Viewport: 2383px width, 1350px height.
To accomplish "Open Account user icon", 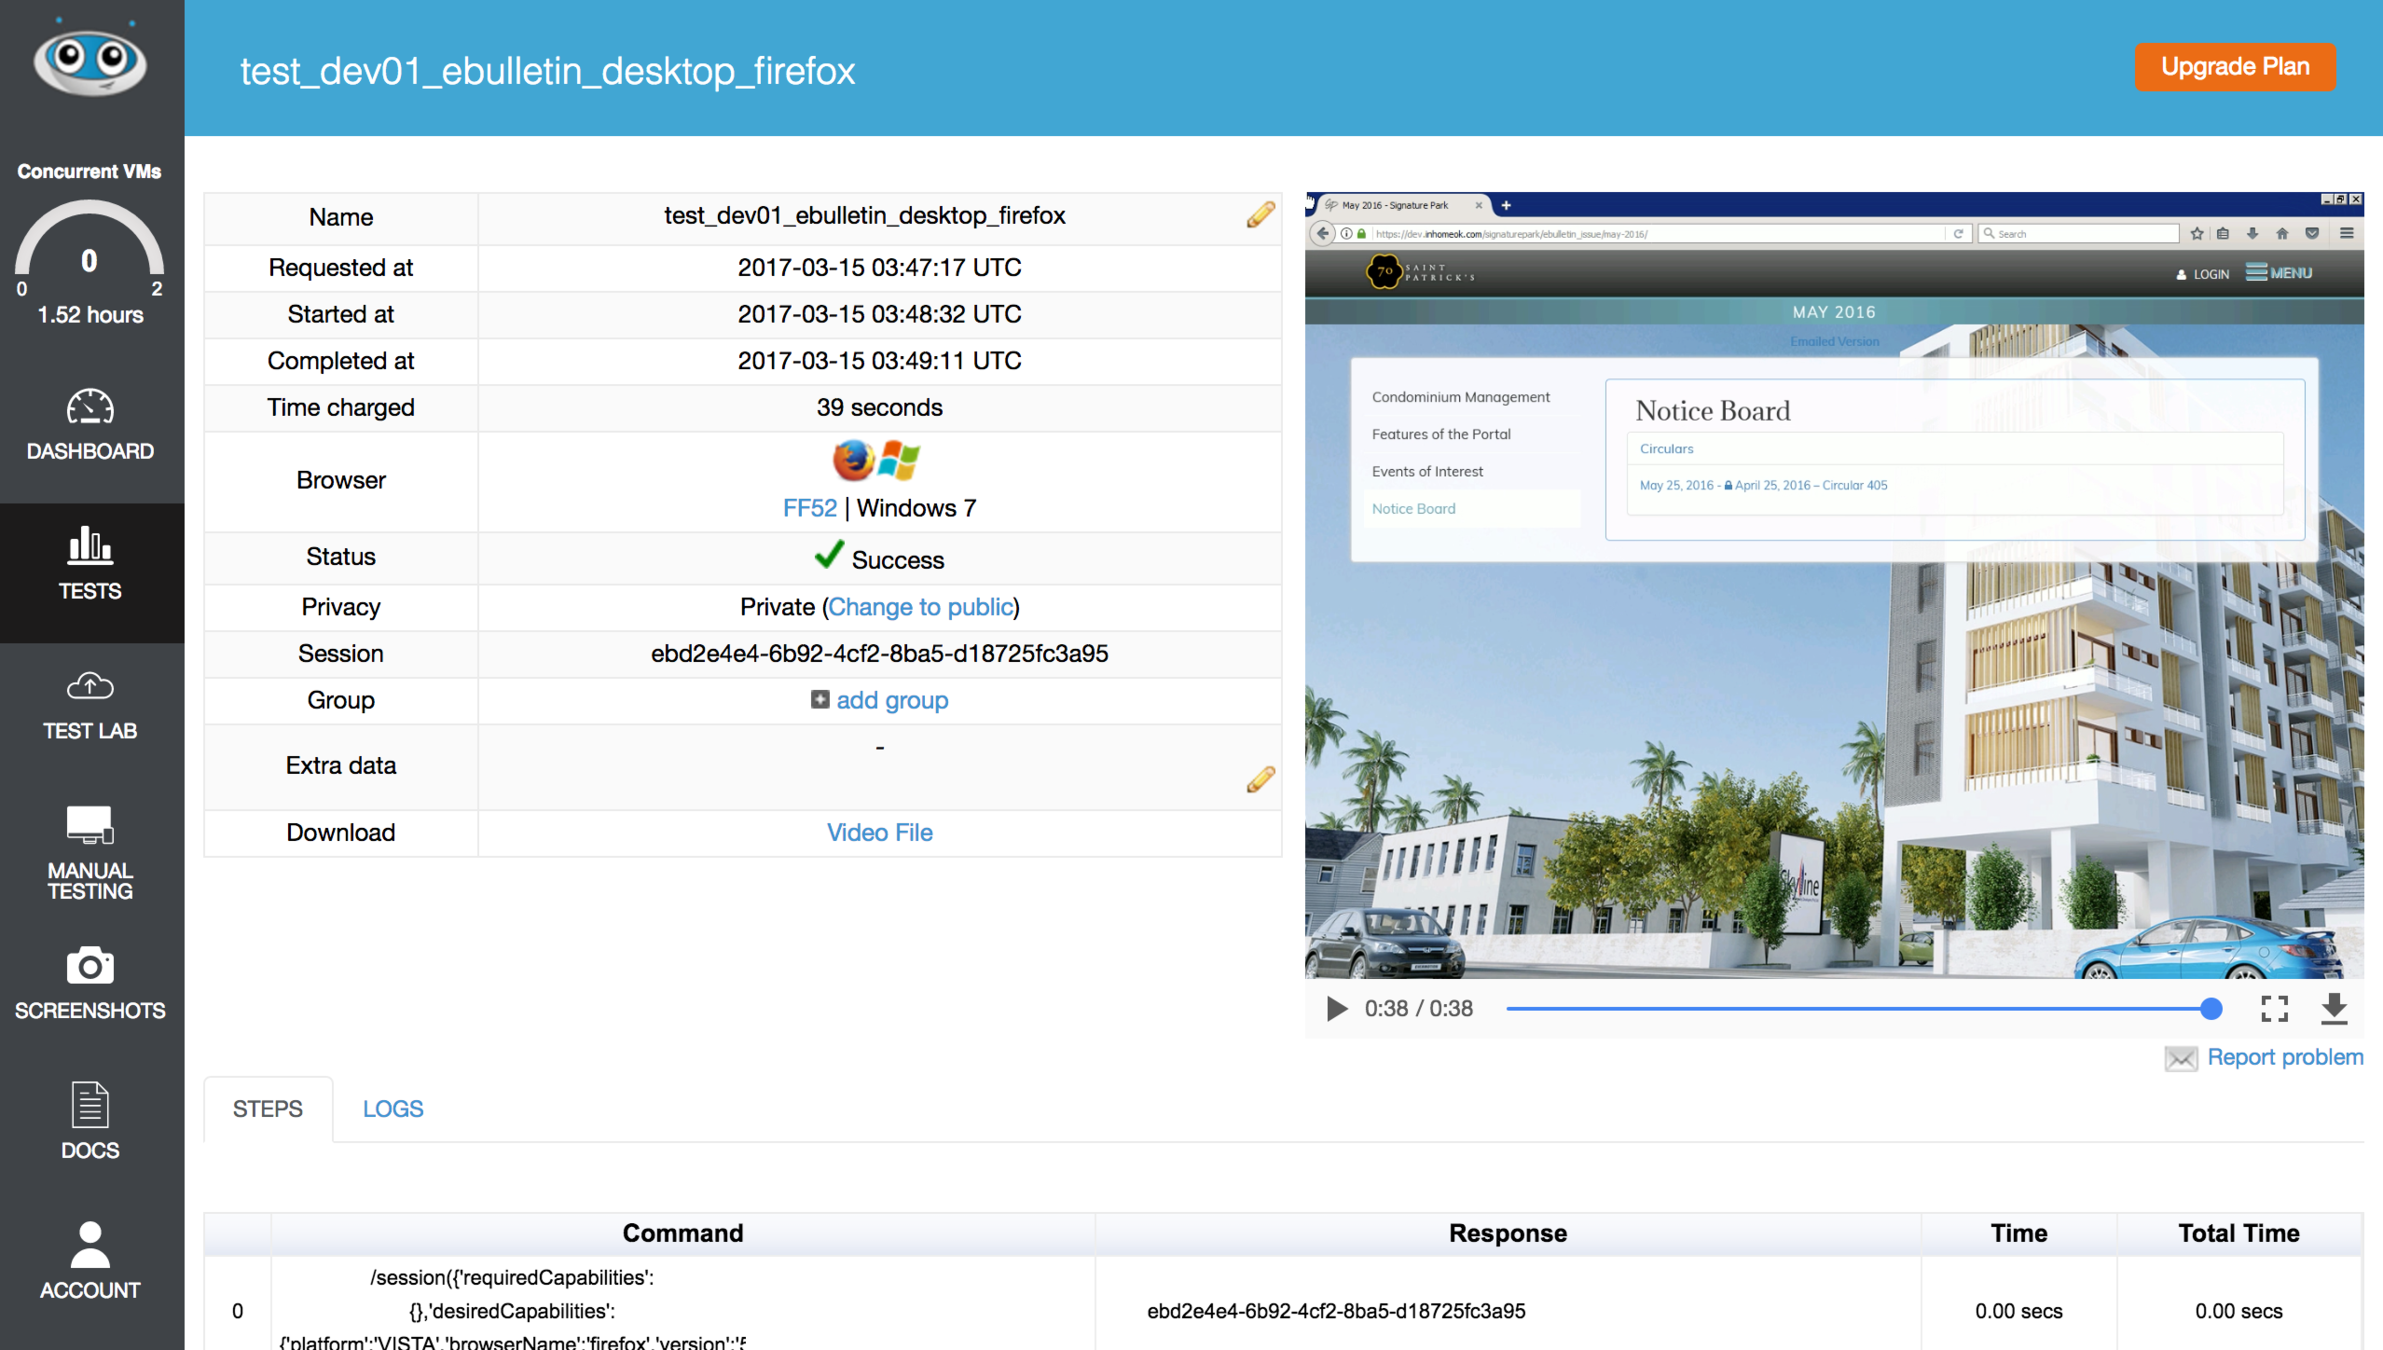I will pos(90,1245).
